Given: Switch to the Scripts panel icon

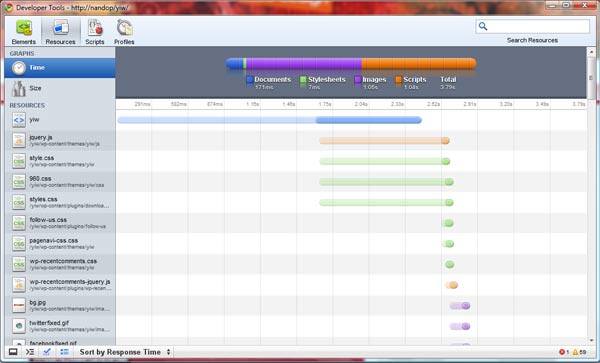Looking at the screenshot, I should 95,31.
